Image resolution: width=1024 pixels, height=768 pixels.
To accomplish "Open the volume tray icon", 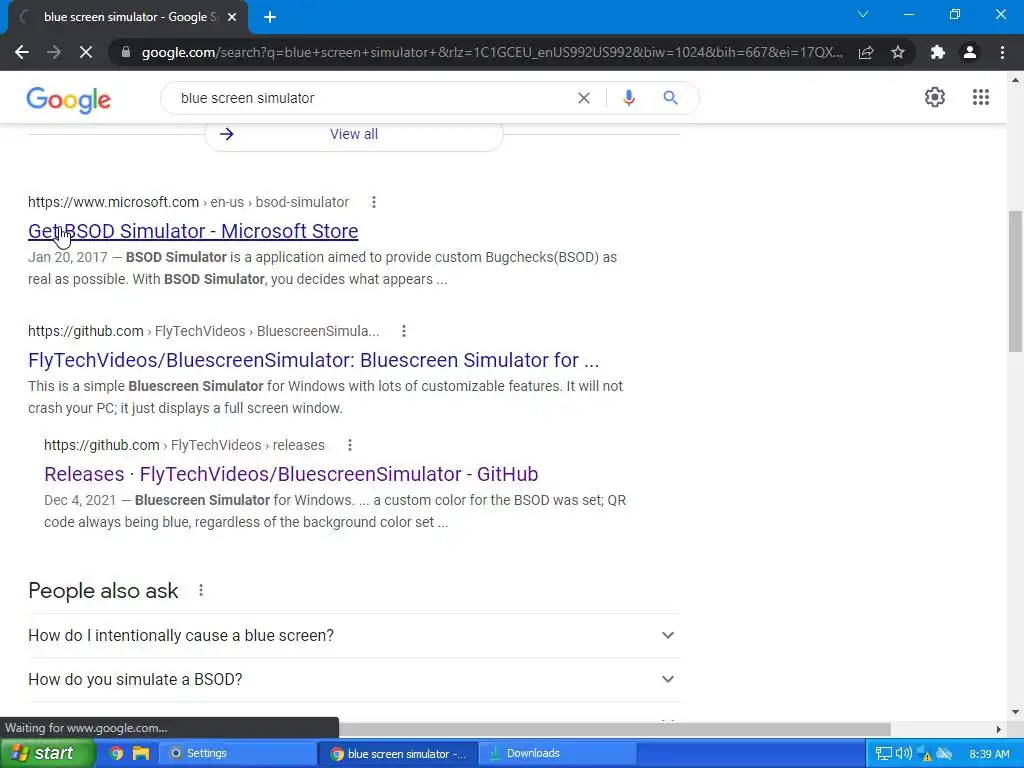I will 904,753.
